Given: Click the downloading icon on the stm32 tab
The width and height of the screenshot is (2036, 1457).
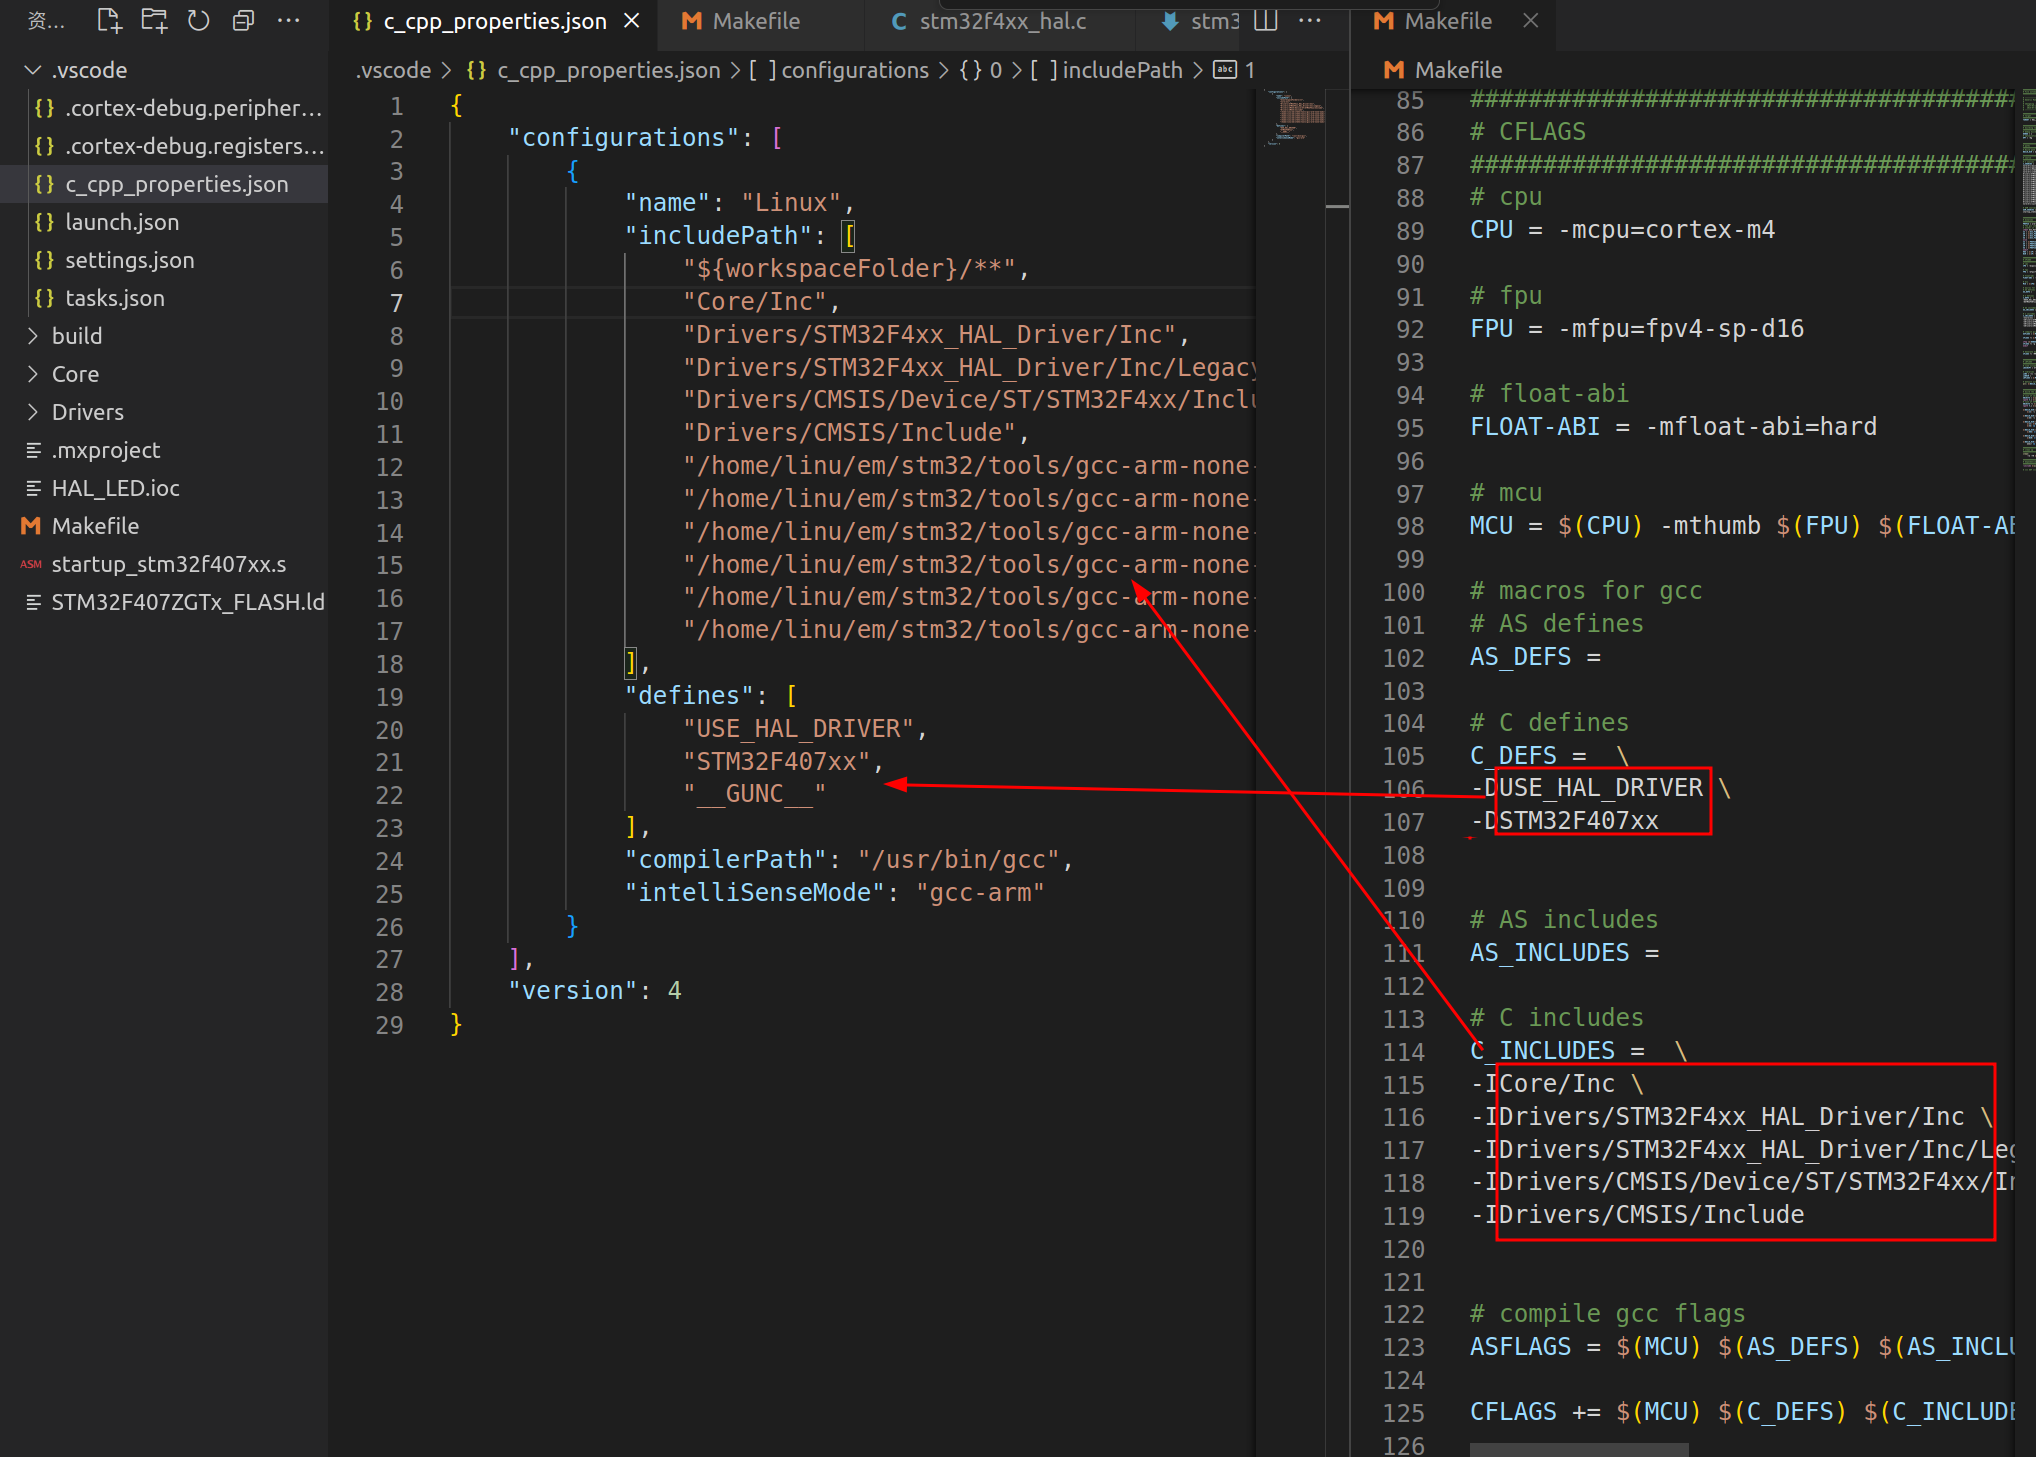Looking at the screenshot, I should coord(1168,20).
